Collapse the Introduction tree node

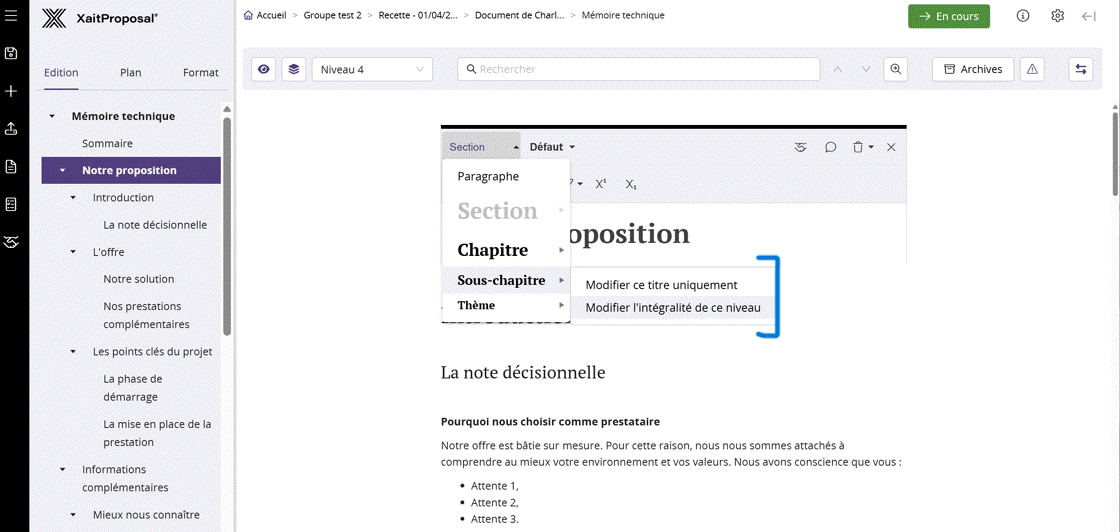[x=73, y=198]
